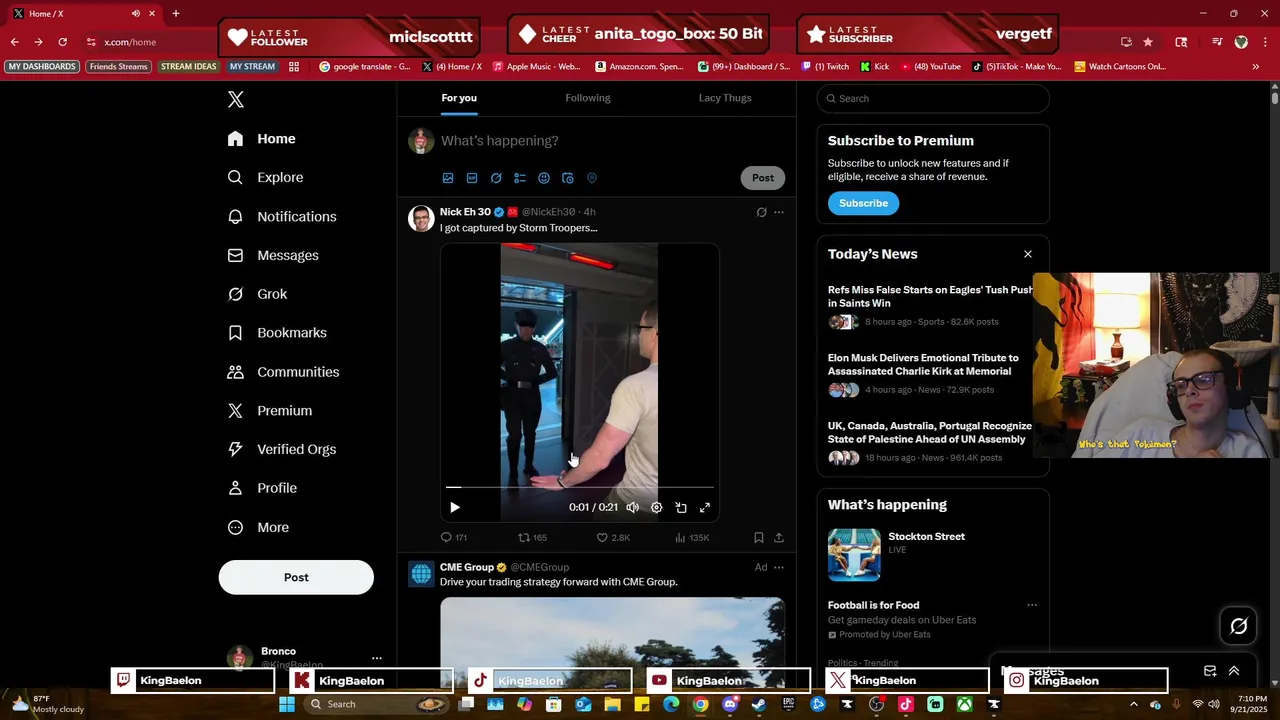1280x720 pixels.
Task: Show more bookmarks chevron
Action: tap(1256, 67)
